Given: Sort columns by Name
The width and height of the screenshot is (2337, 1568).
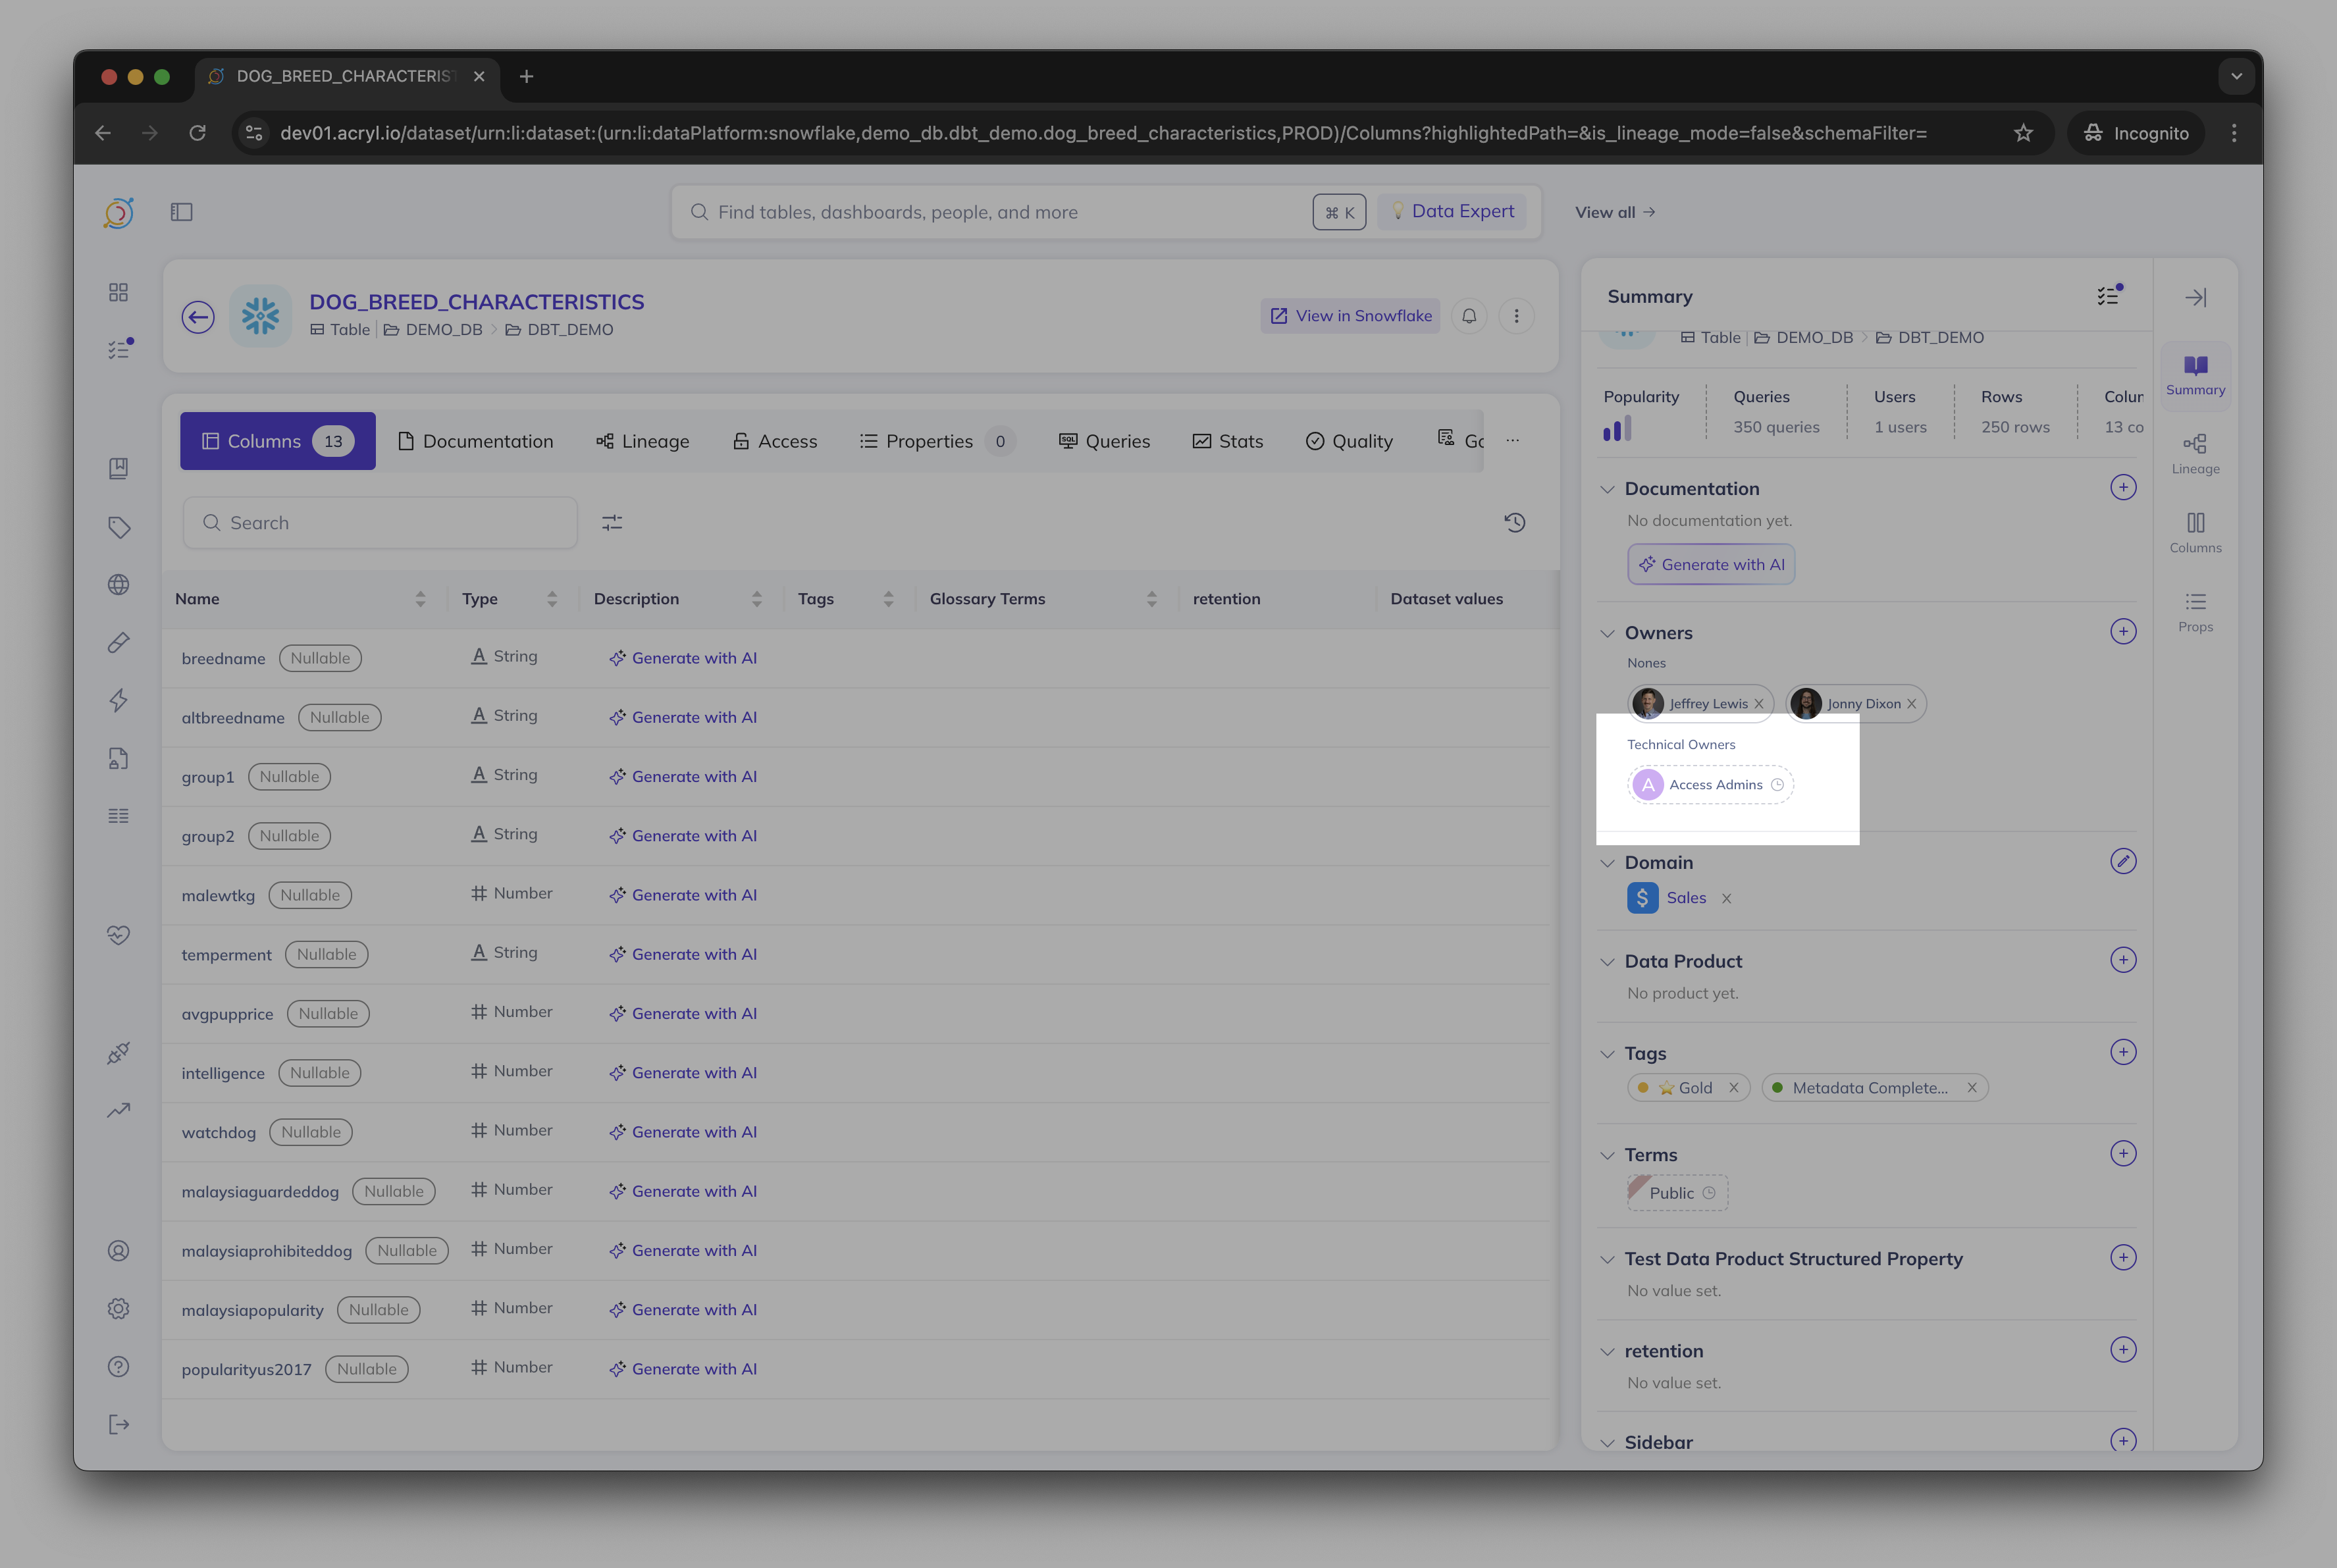Looking at the screenshot, I should (x=420, y=599).
